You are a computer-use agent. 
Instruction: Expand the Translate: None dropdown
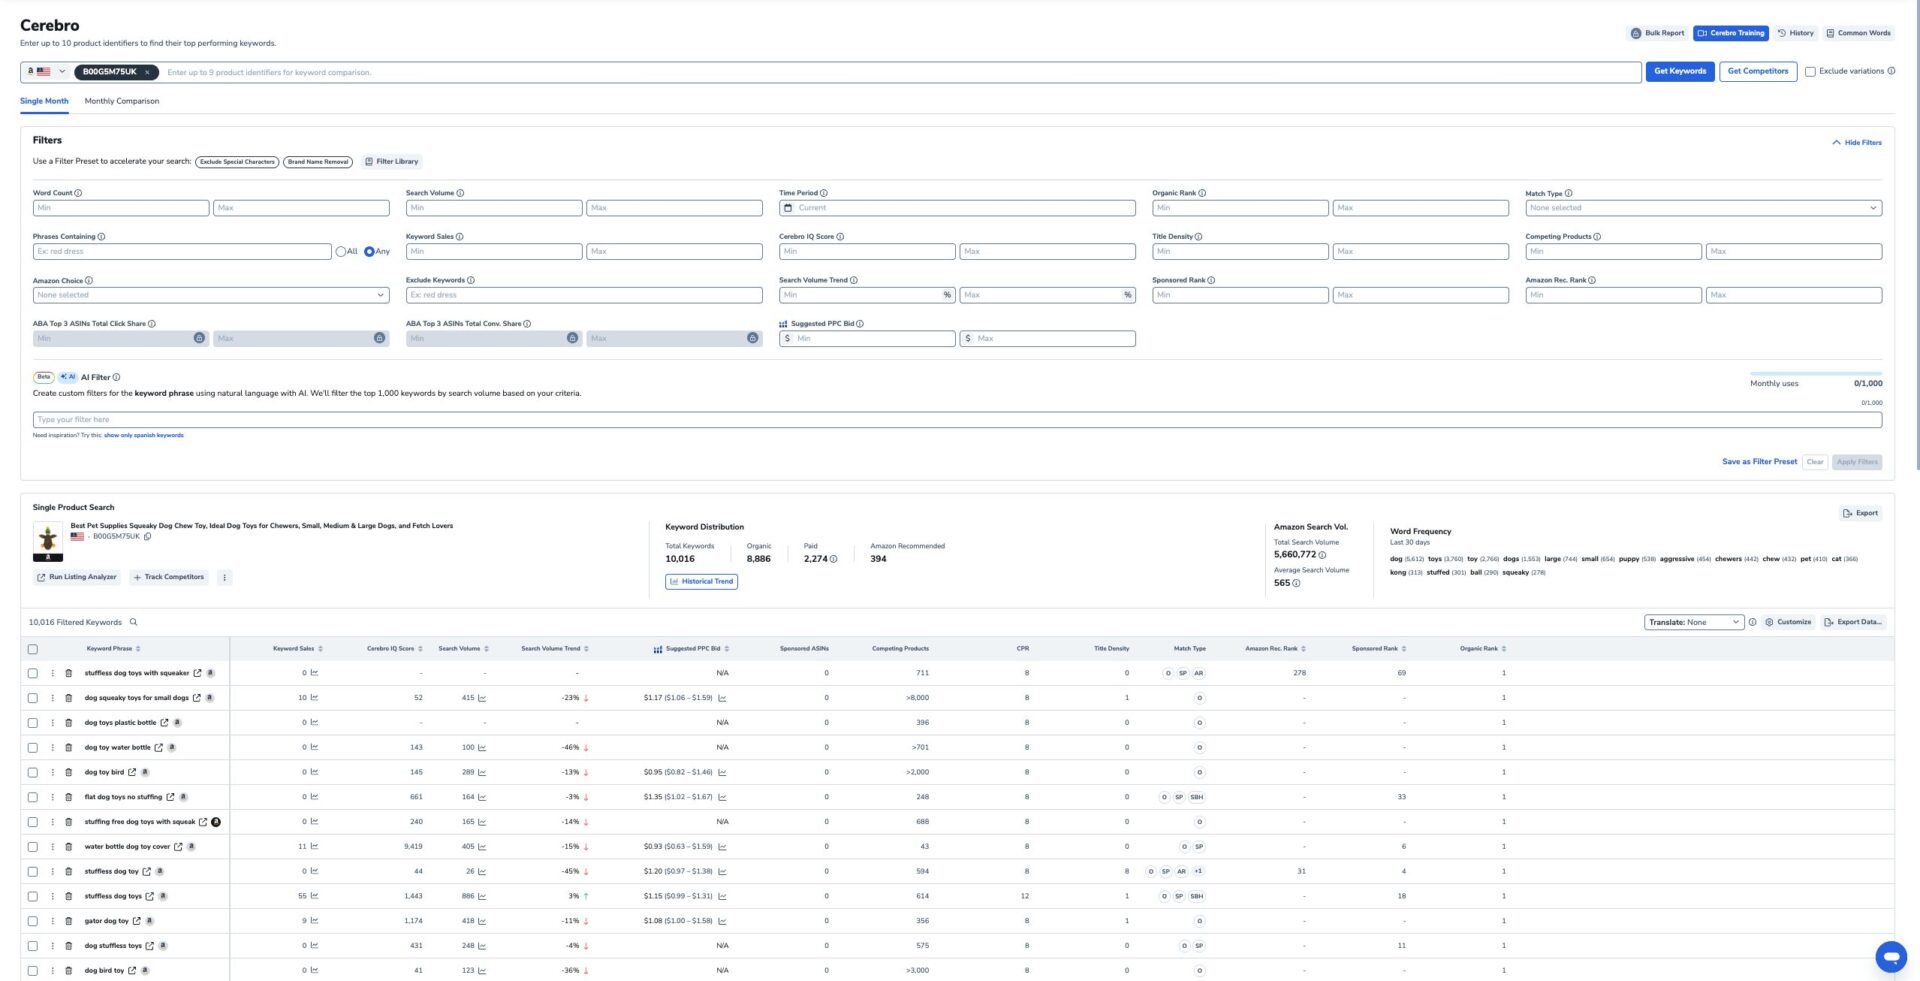[1693, 622]
